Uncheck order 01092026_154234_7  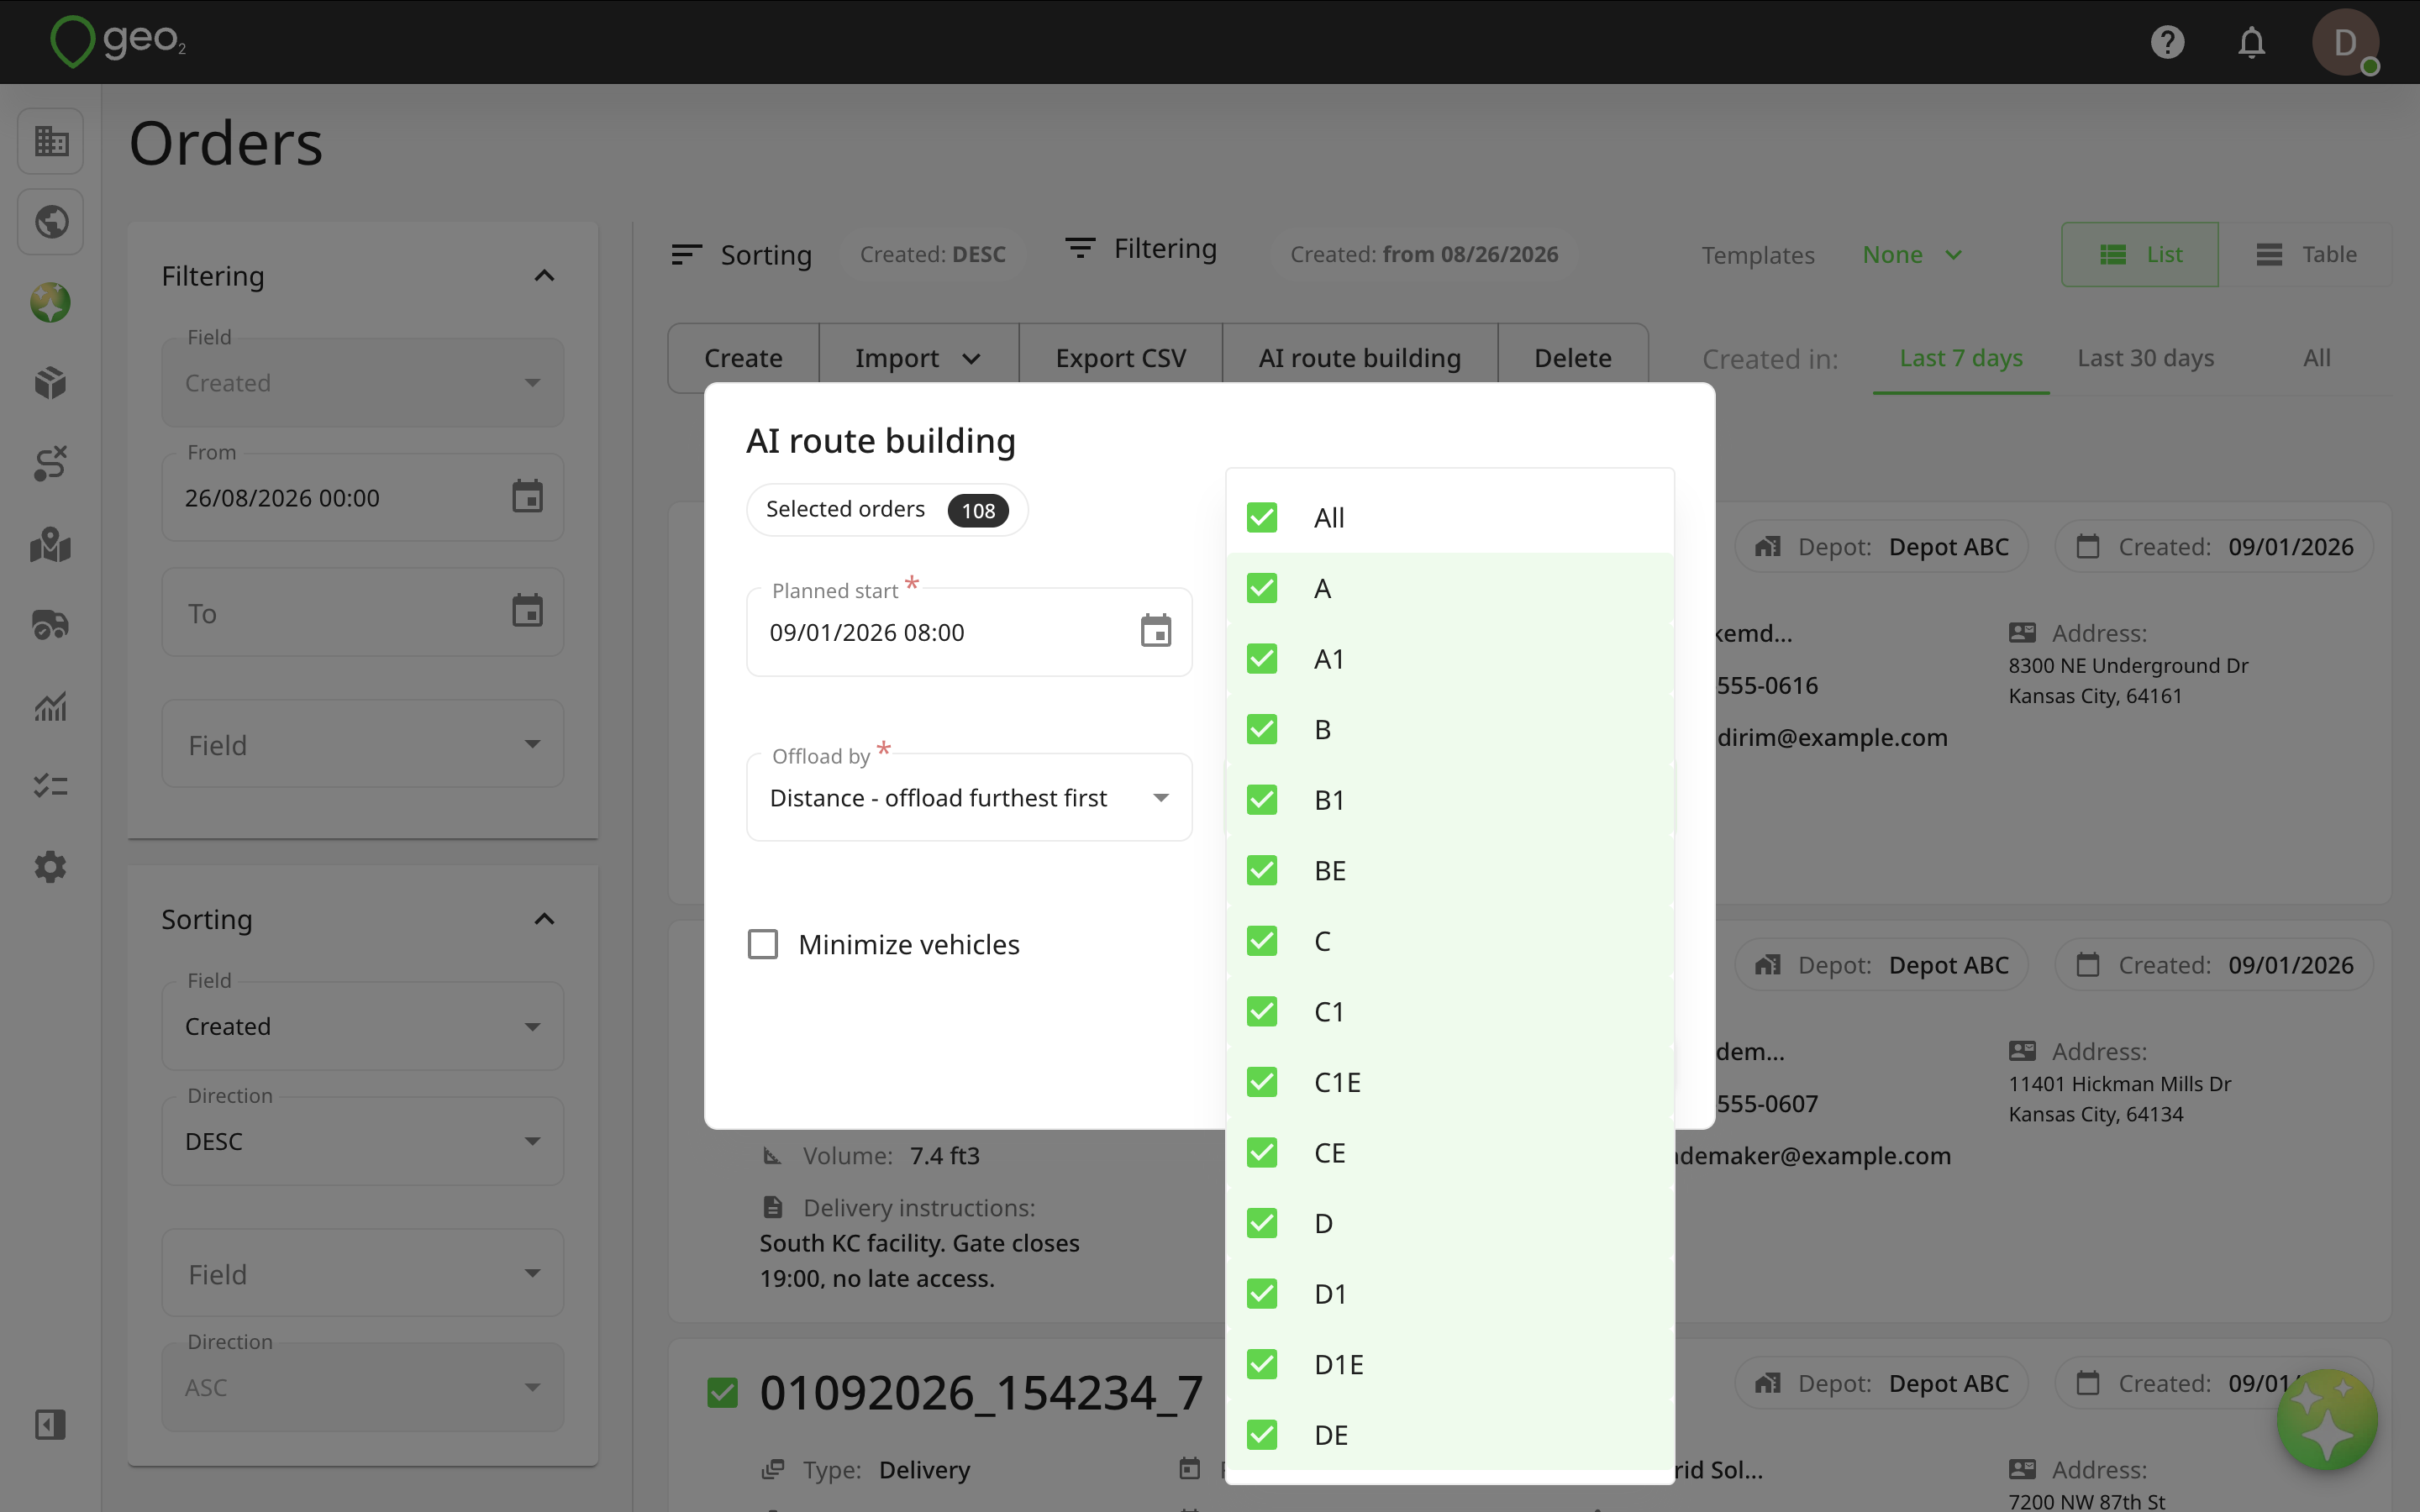[x=722, y=1393]
